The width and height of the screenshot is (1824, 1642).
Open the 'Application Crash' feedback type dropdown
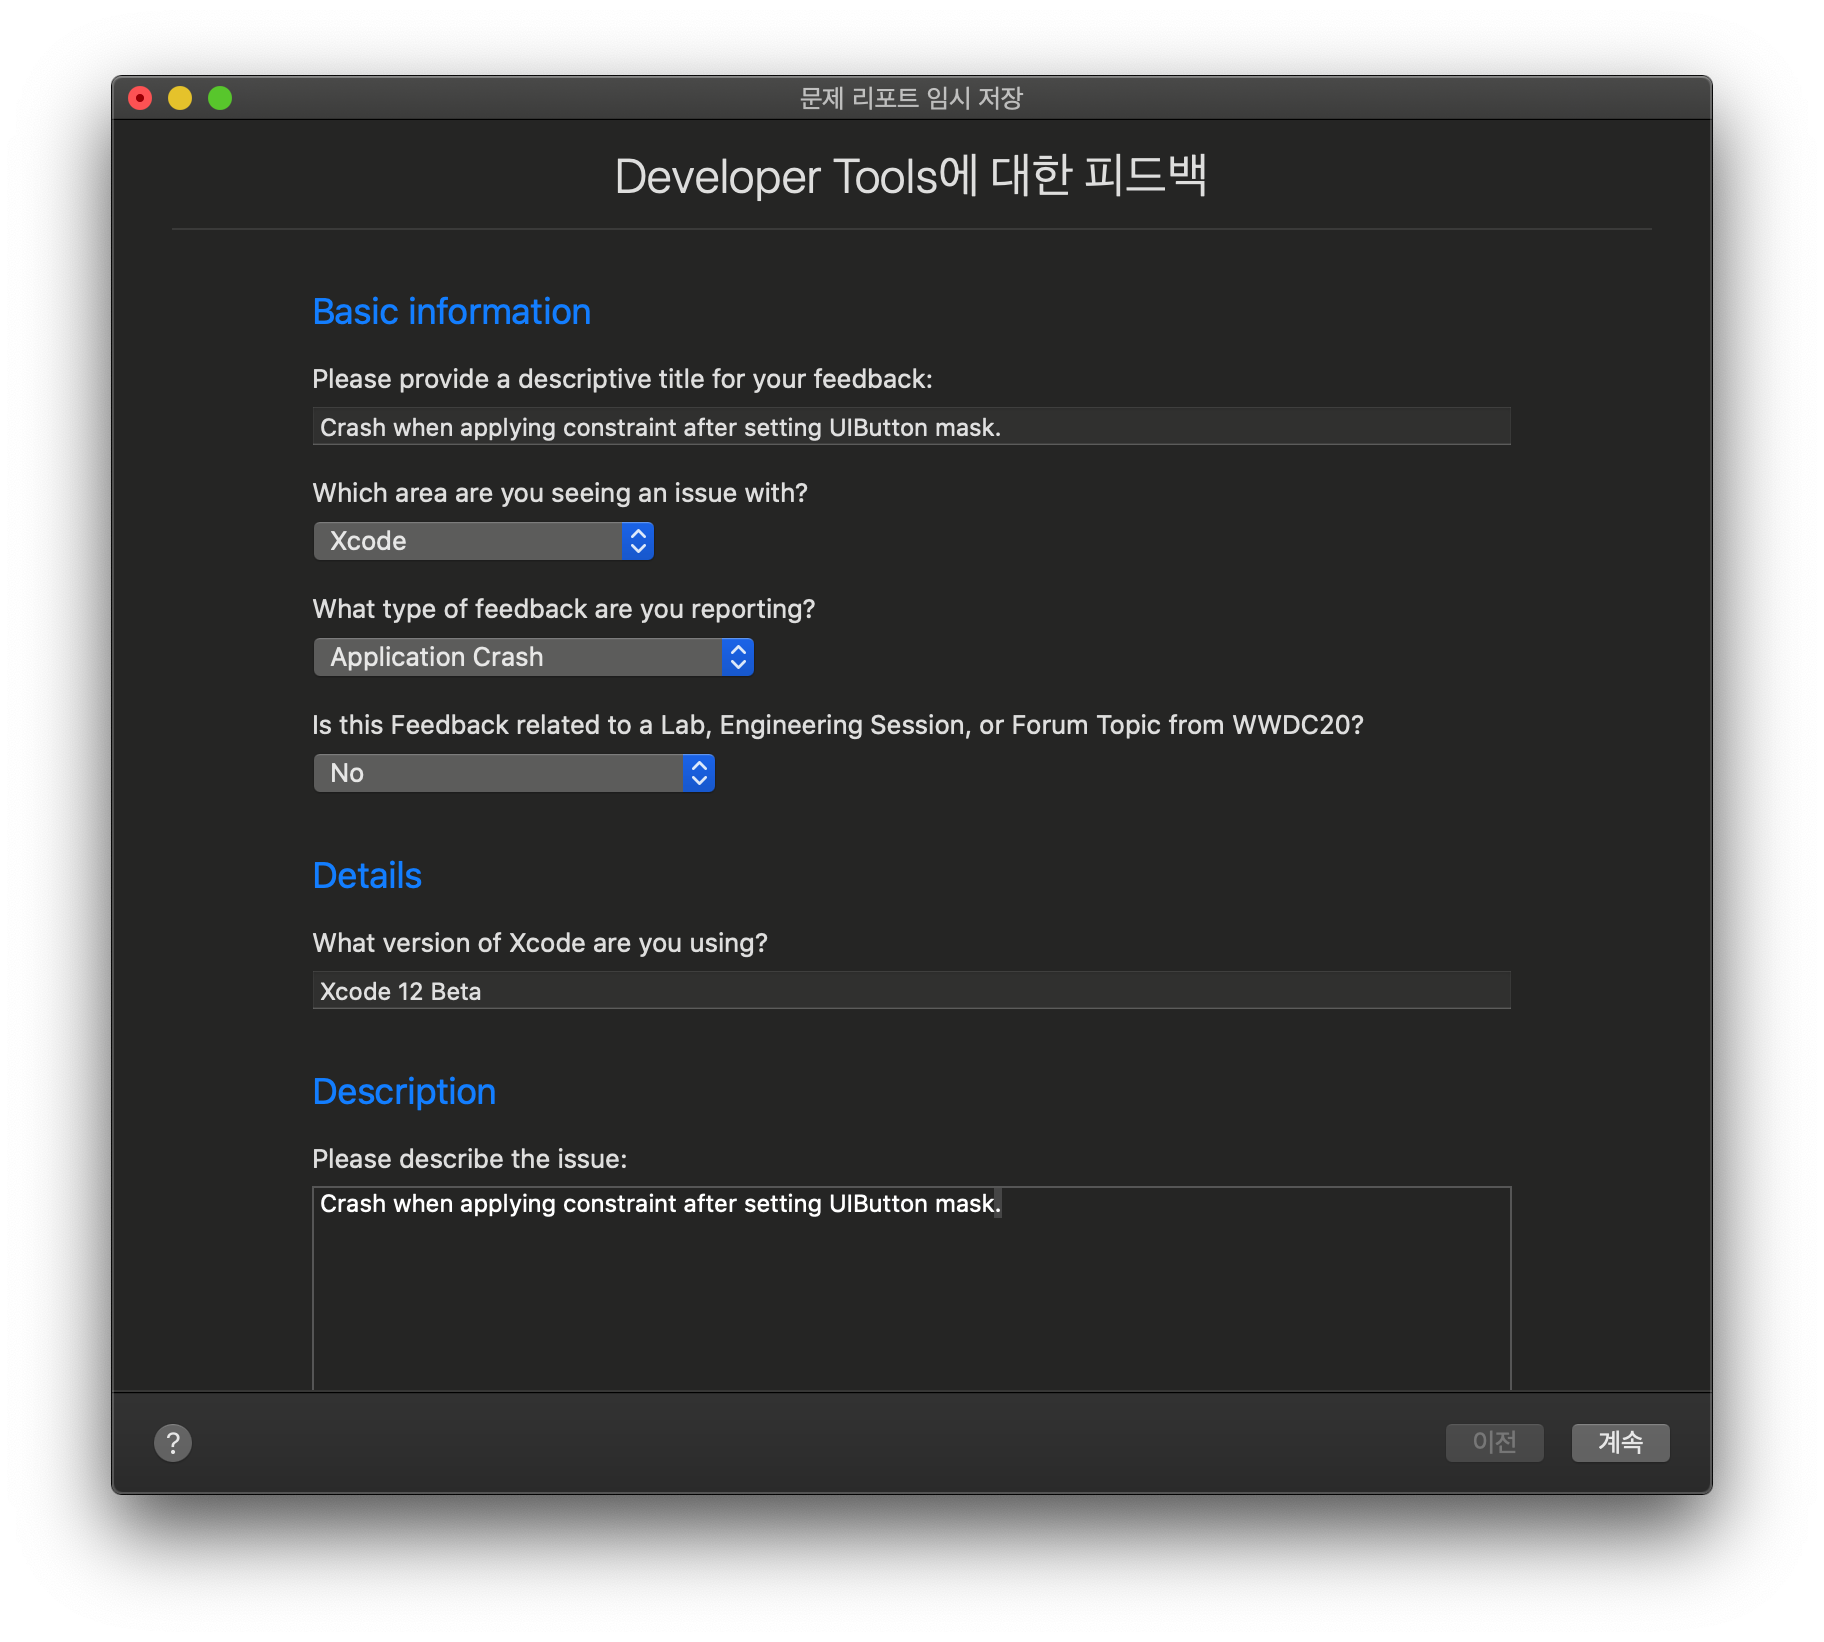(x=533, y=657)
